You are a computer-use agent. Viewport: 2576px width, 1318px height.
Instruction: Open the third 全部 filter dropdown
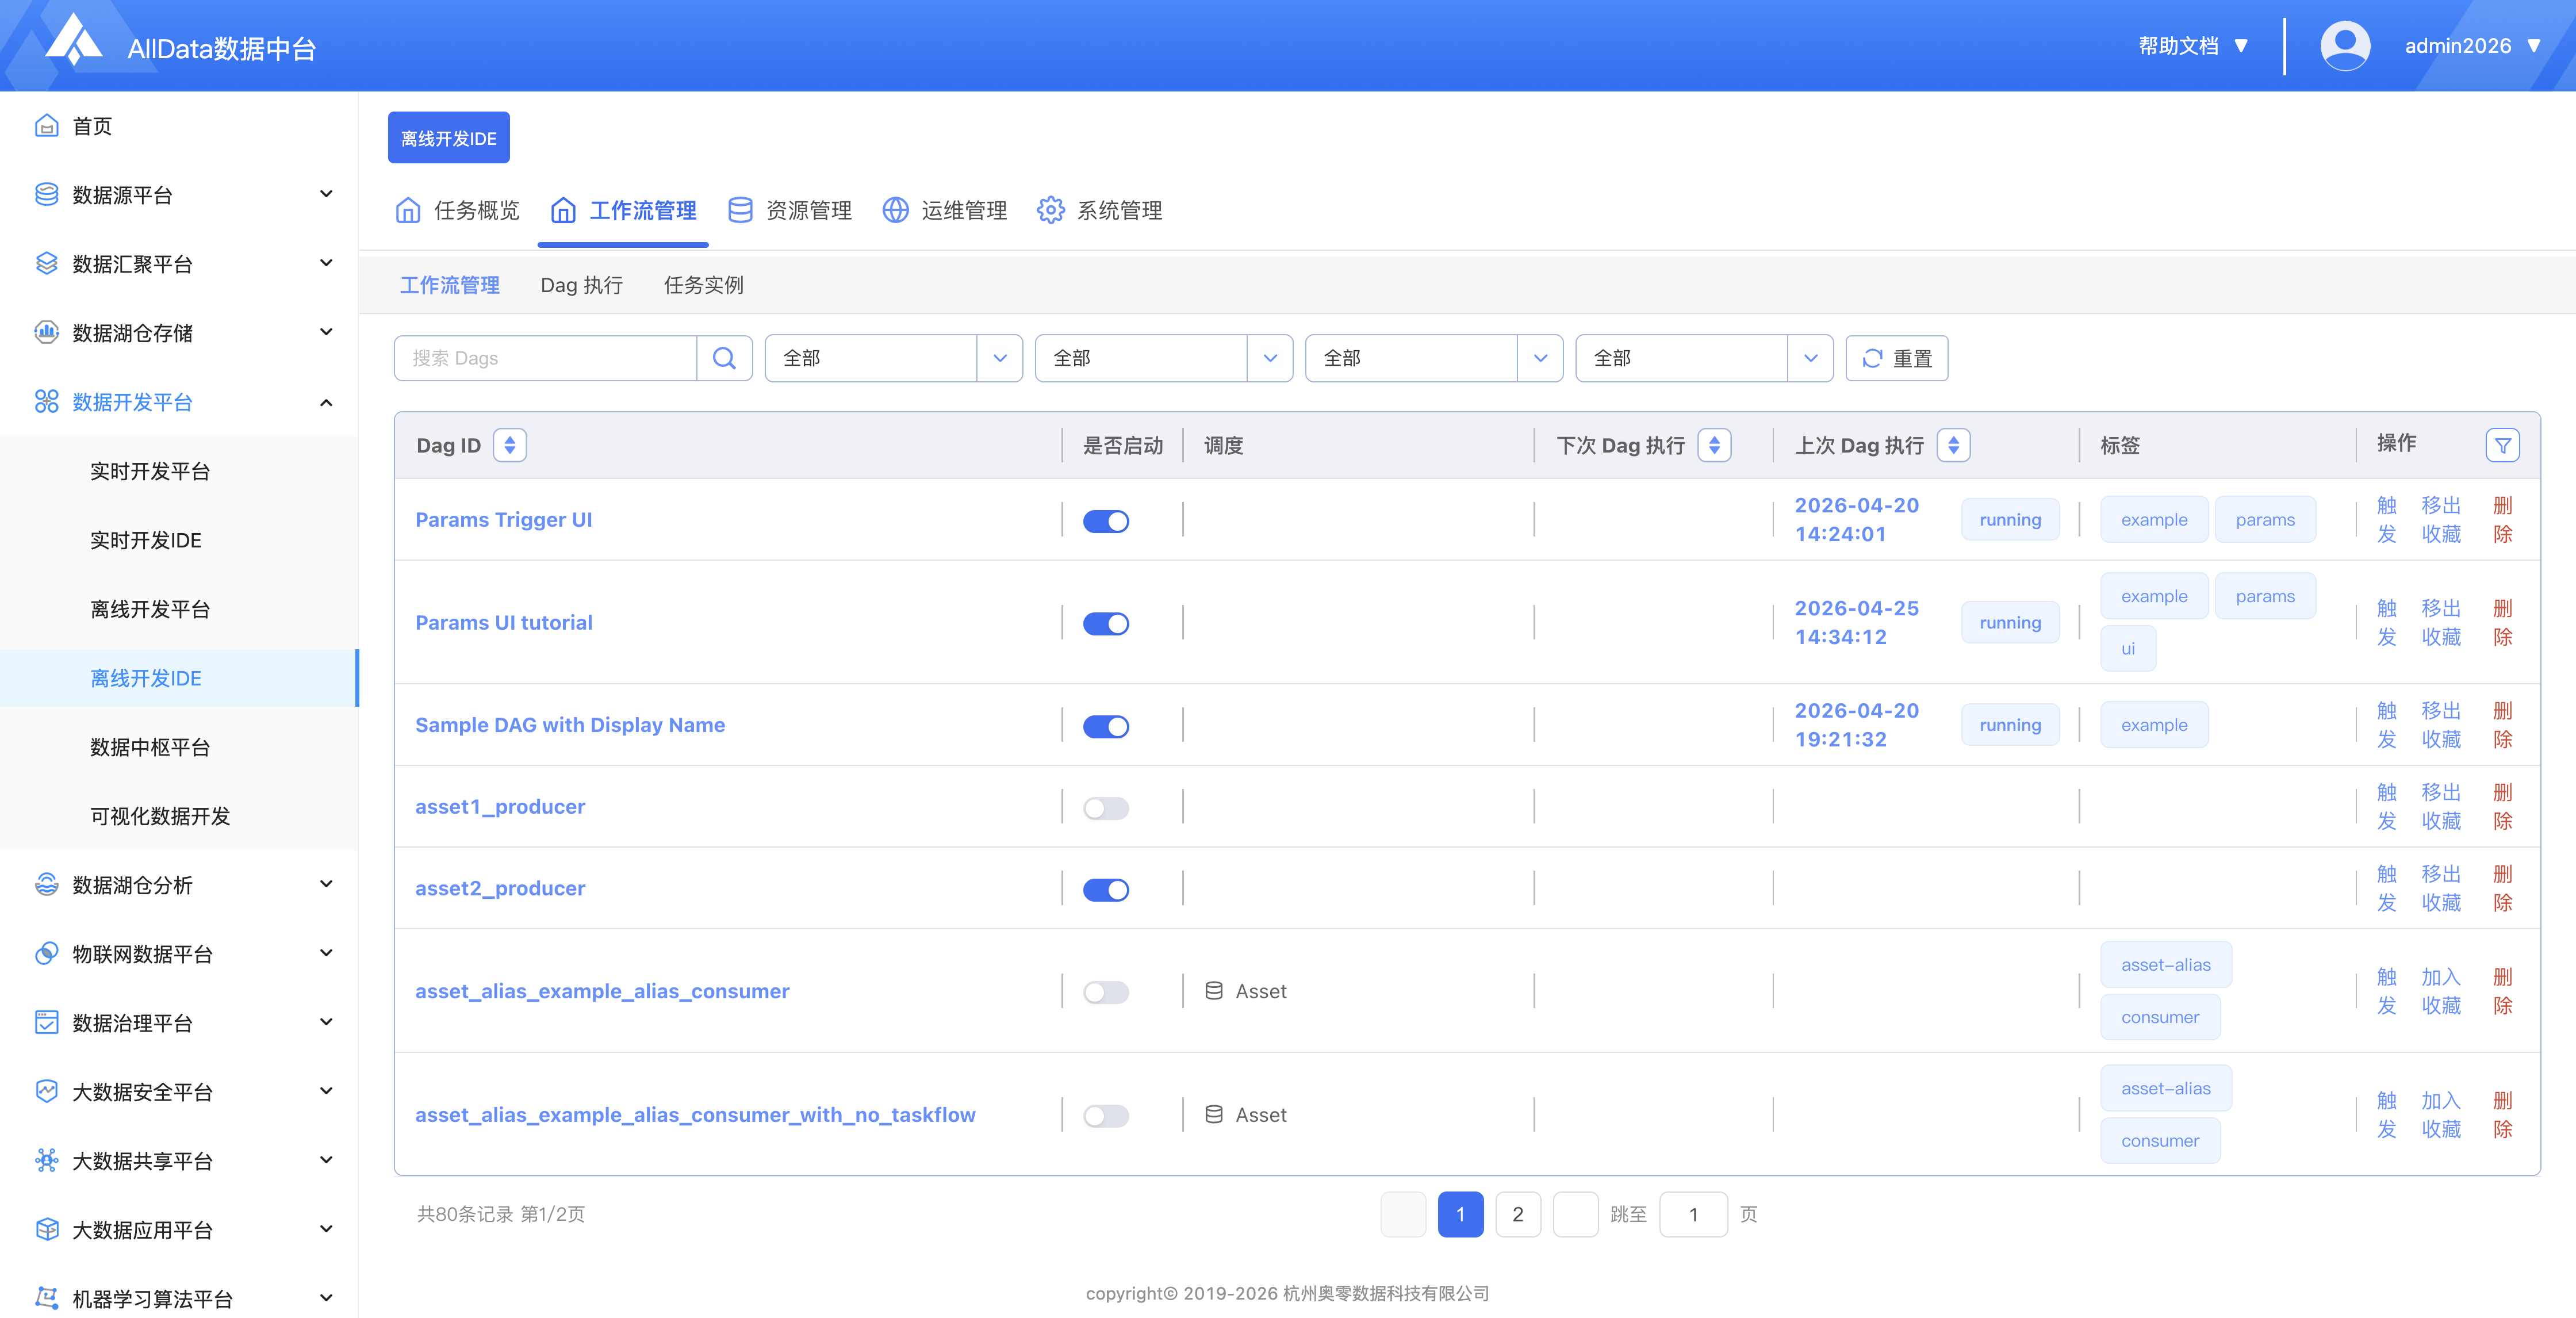(1434, 358)
